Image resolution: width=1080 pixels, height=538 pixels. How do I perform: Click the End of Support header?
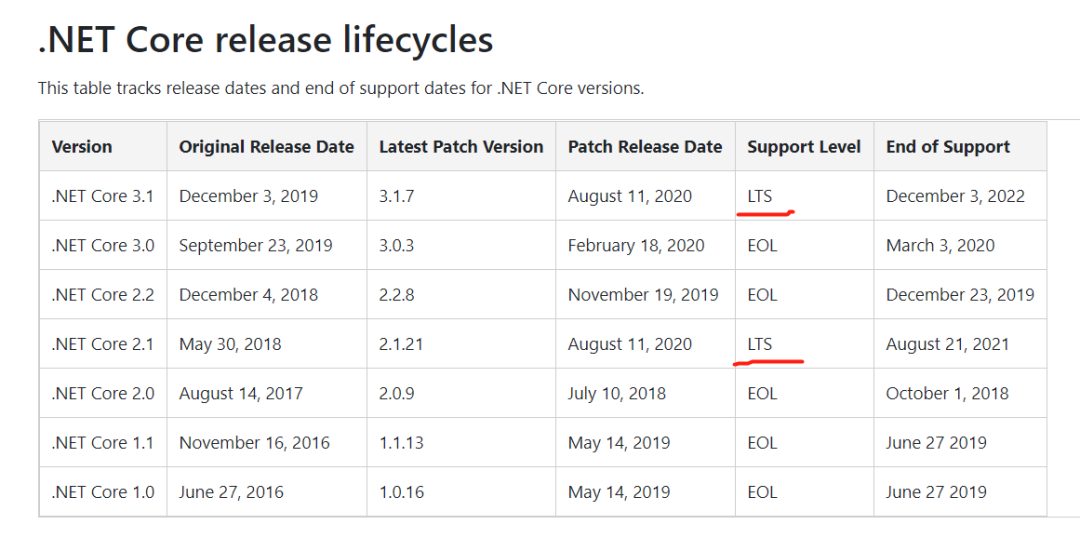(948, 147)
